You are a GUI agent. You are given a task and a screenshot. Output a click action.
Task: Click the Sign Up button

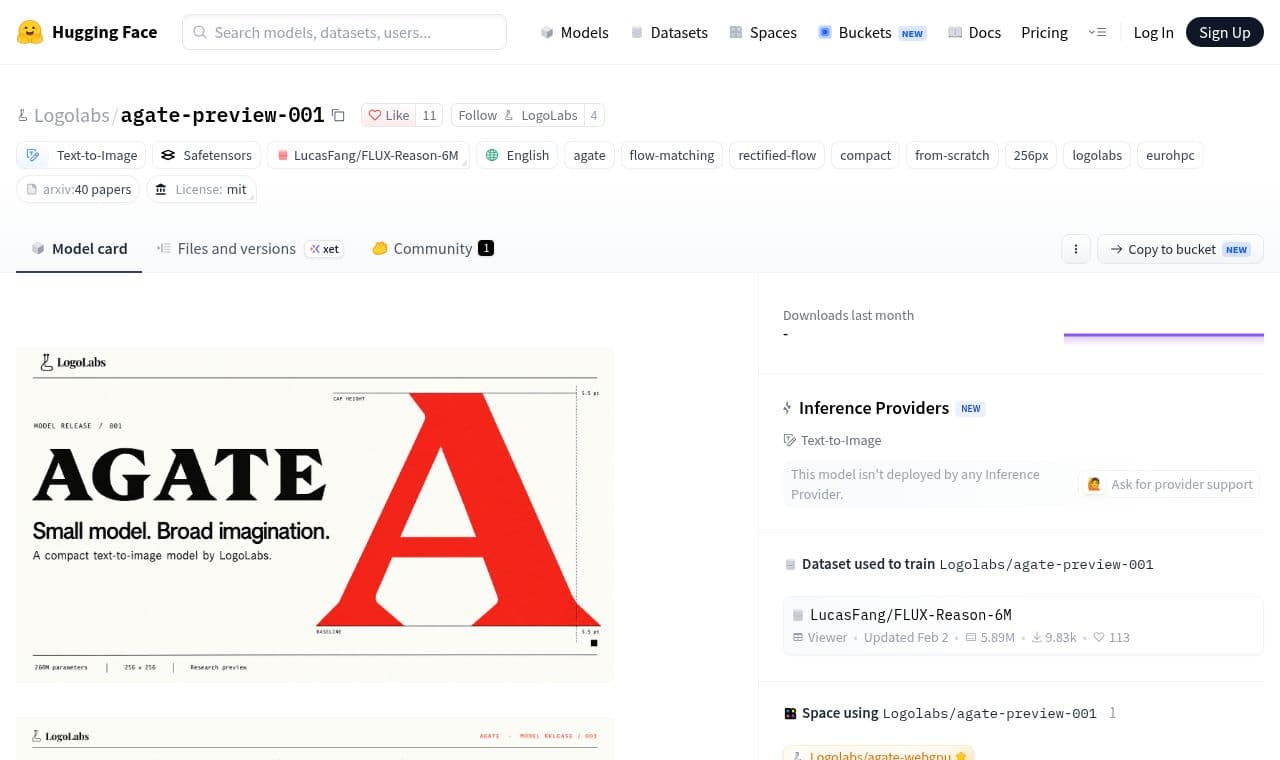[x=1225, y=32]
